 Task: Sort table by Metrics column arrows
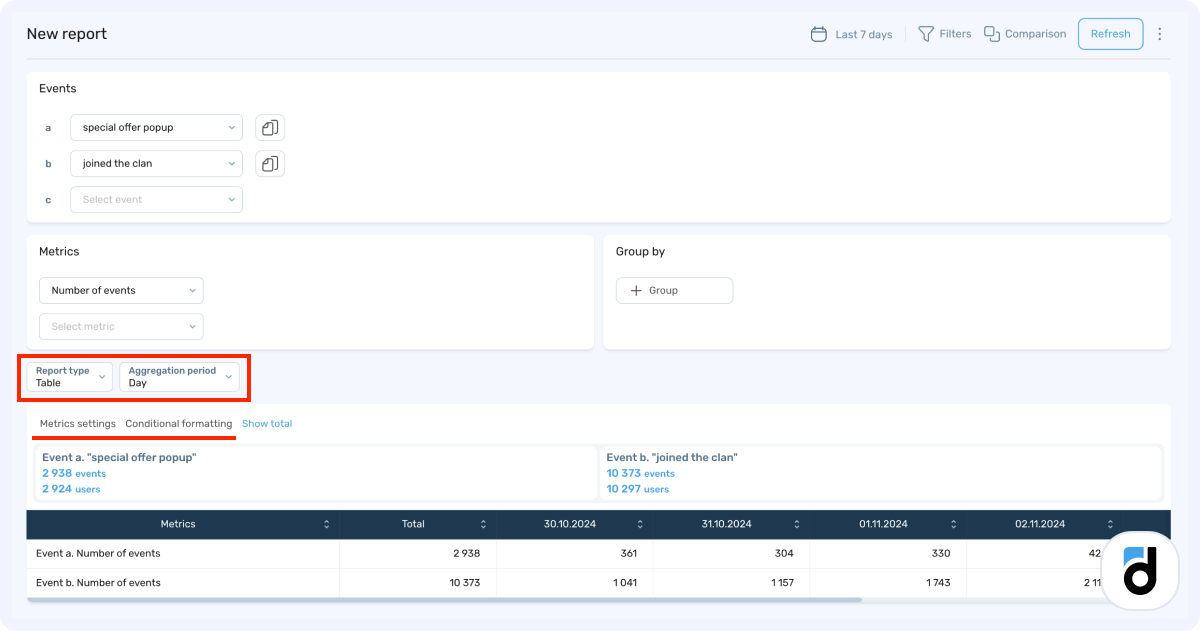(x=326, y=524)
